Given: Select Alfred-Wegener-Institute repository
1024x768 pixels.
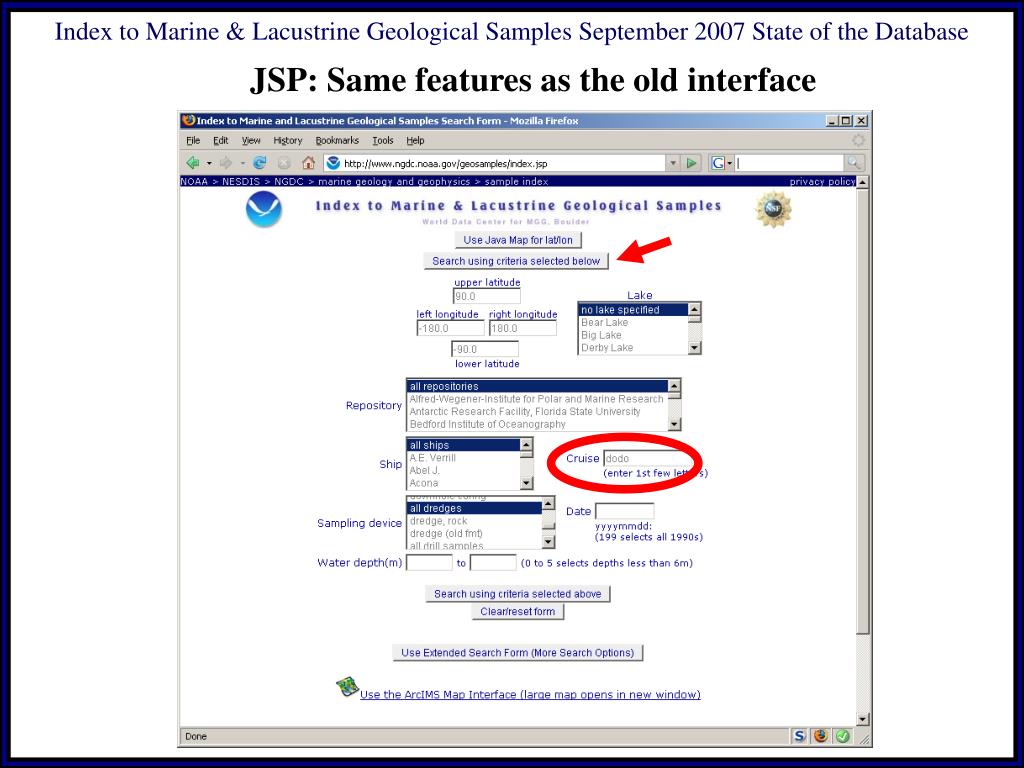Looking at the screenshot, I should [536, 399].
